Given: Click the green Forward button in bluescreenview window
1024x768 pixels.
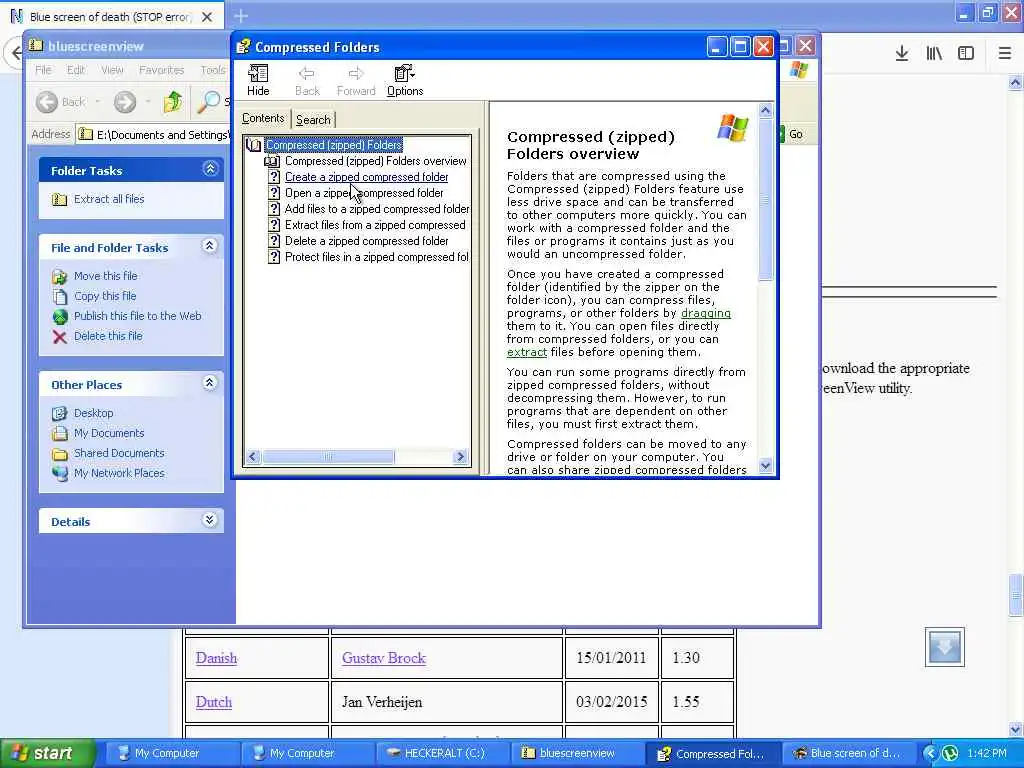Looking at the screenshot, I should (125, 102).
